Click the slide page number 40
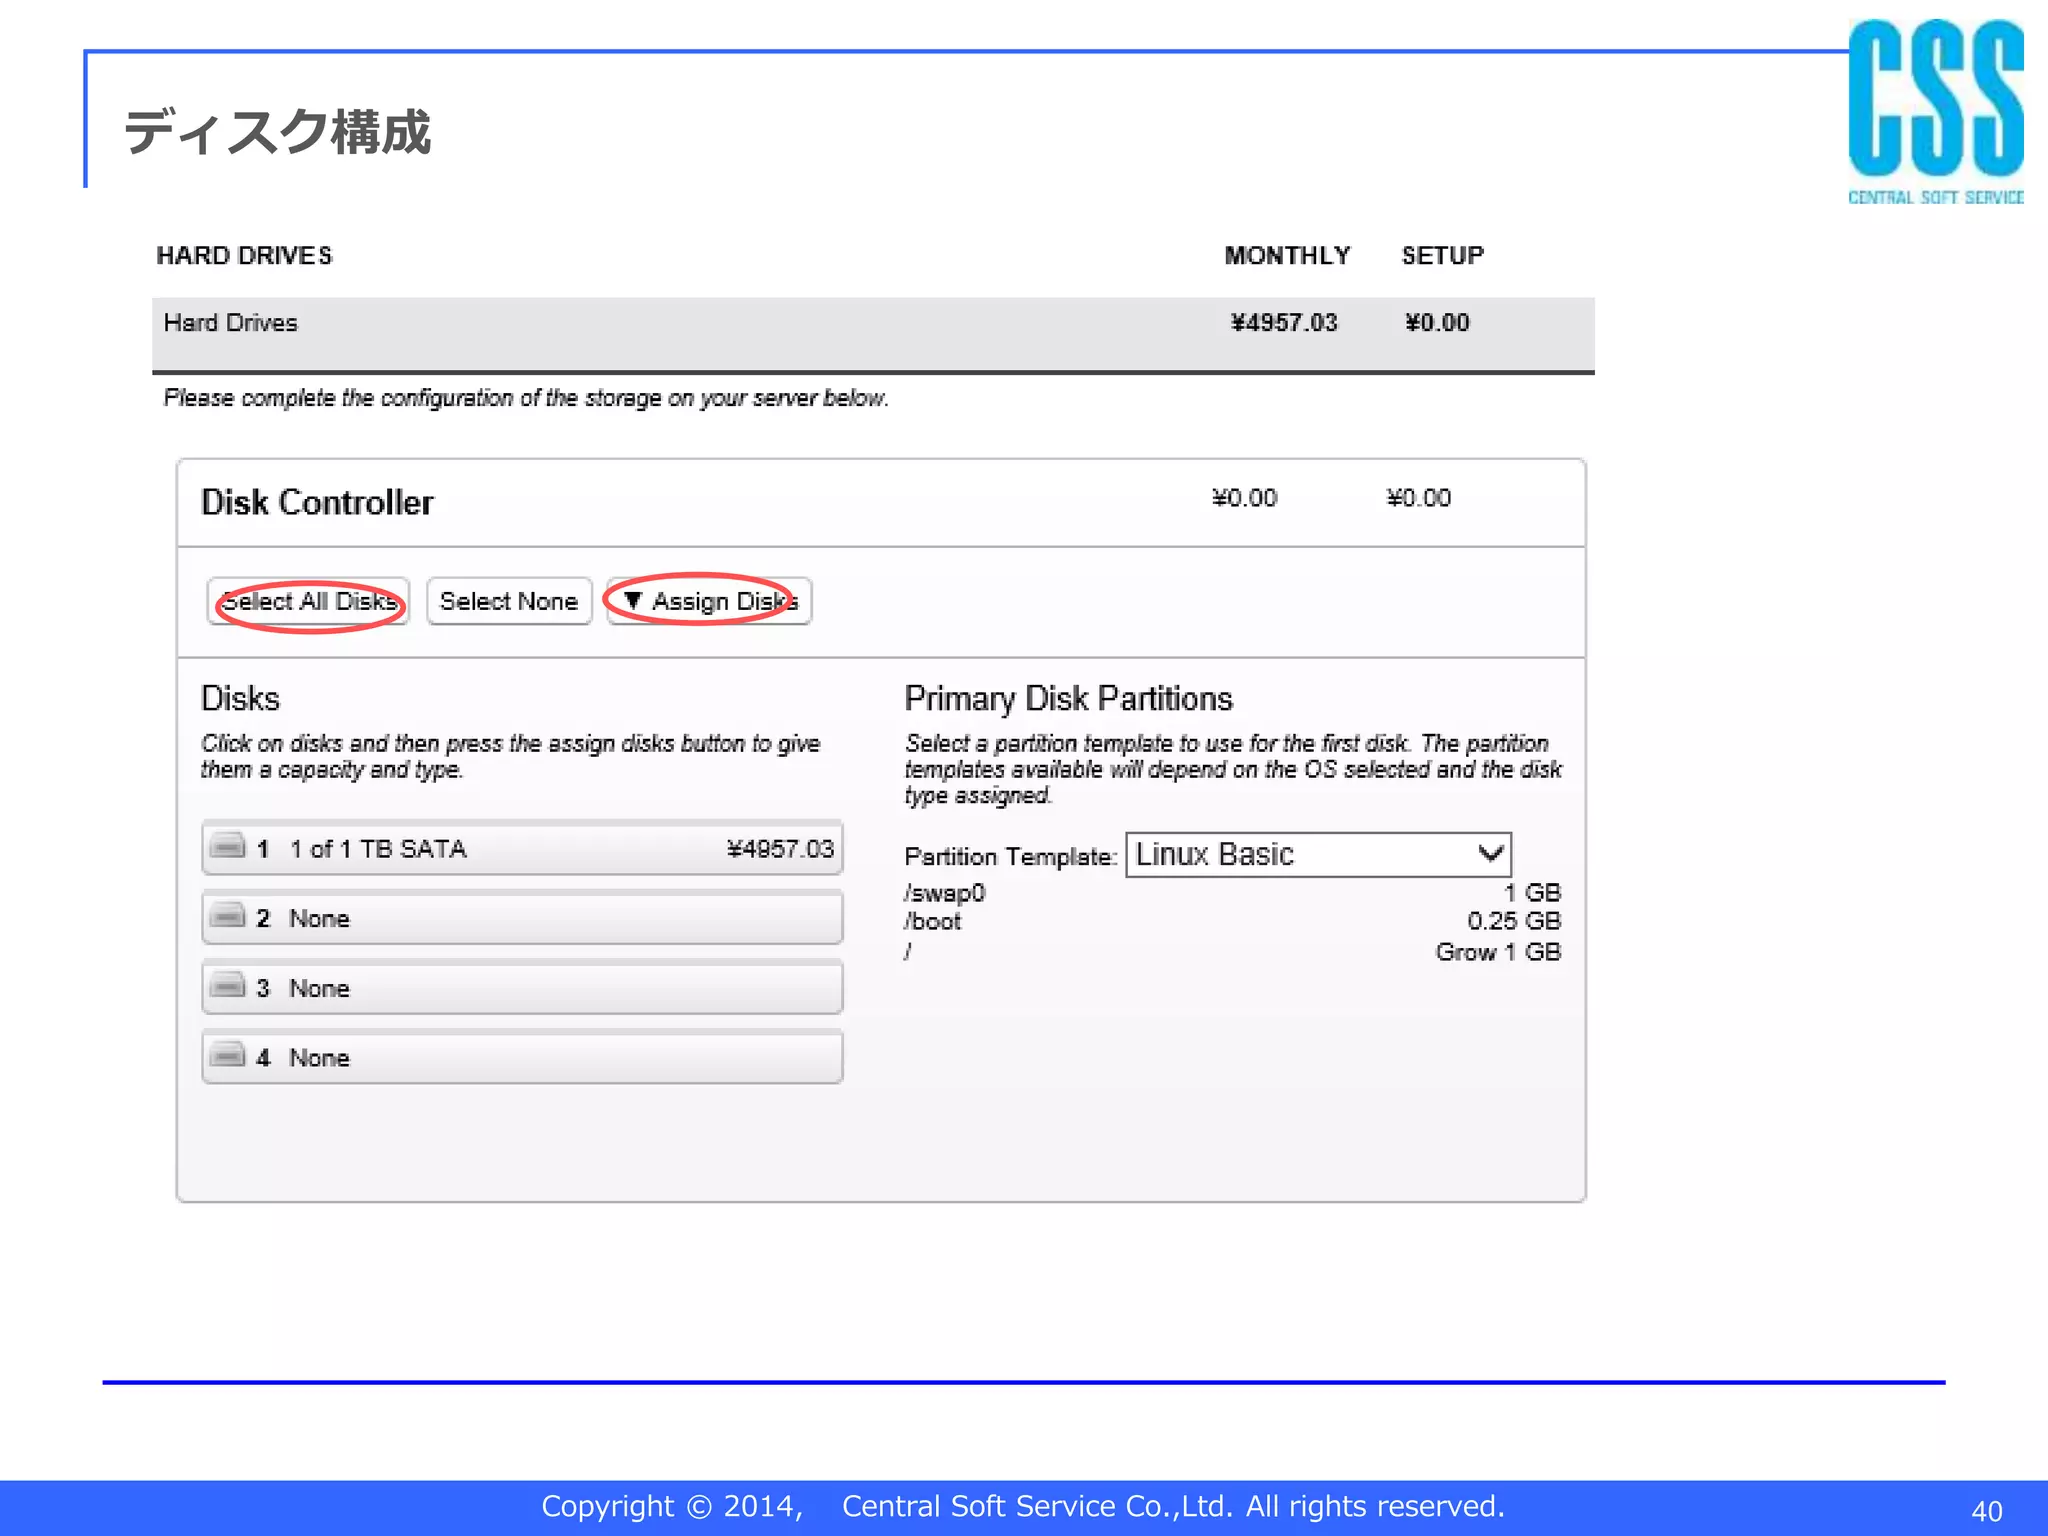This screenshot has height=1536, width=2048. point(1986,1511)
